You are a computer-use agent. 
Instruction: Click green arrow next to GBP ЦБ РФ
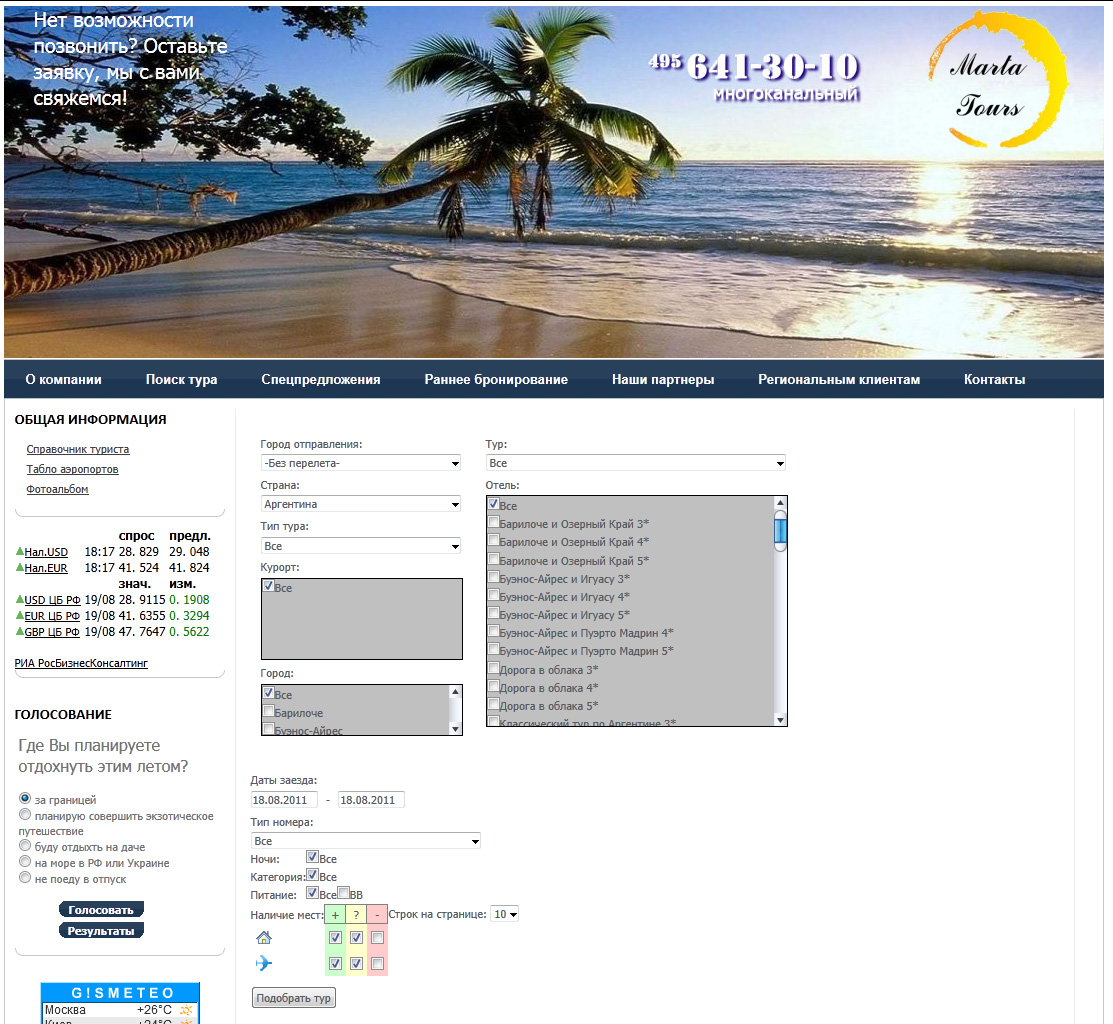[20, 631]
